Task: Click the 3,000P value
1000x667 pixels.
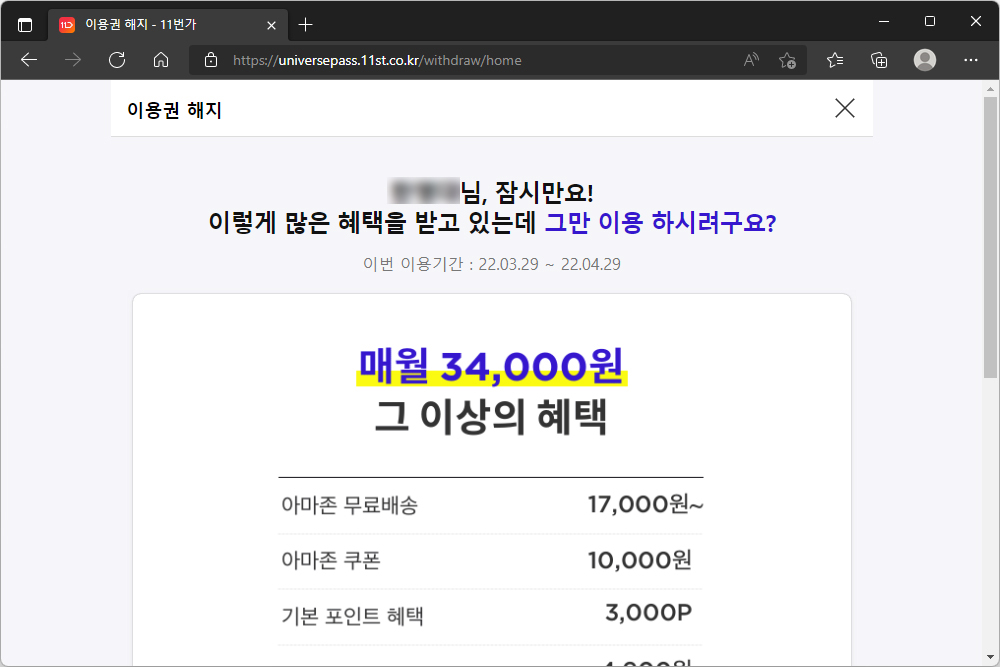Action: [649, 612]
